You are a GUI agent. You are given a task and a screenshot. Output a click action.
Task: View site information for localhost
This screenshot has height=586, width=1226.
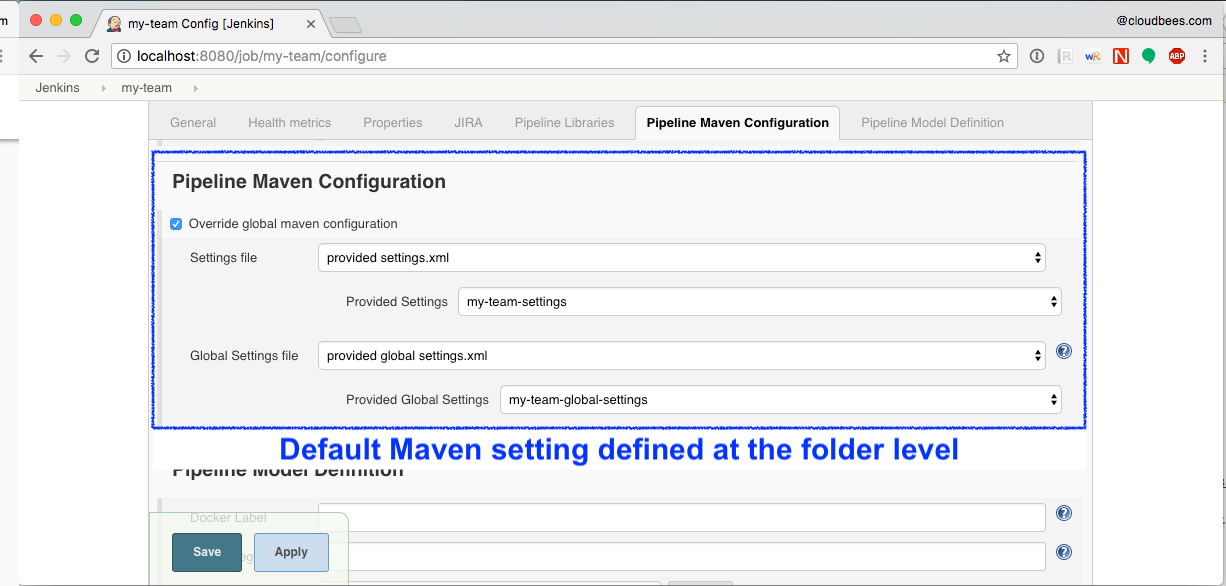125,56
